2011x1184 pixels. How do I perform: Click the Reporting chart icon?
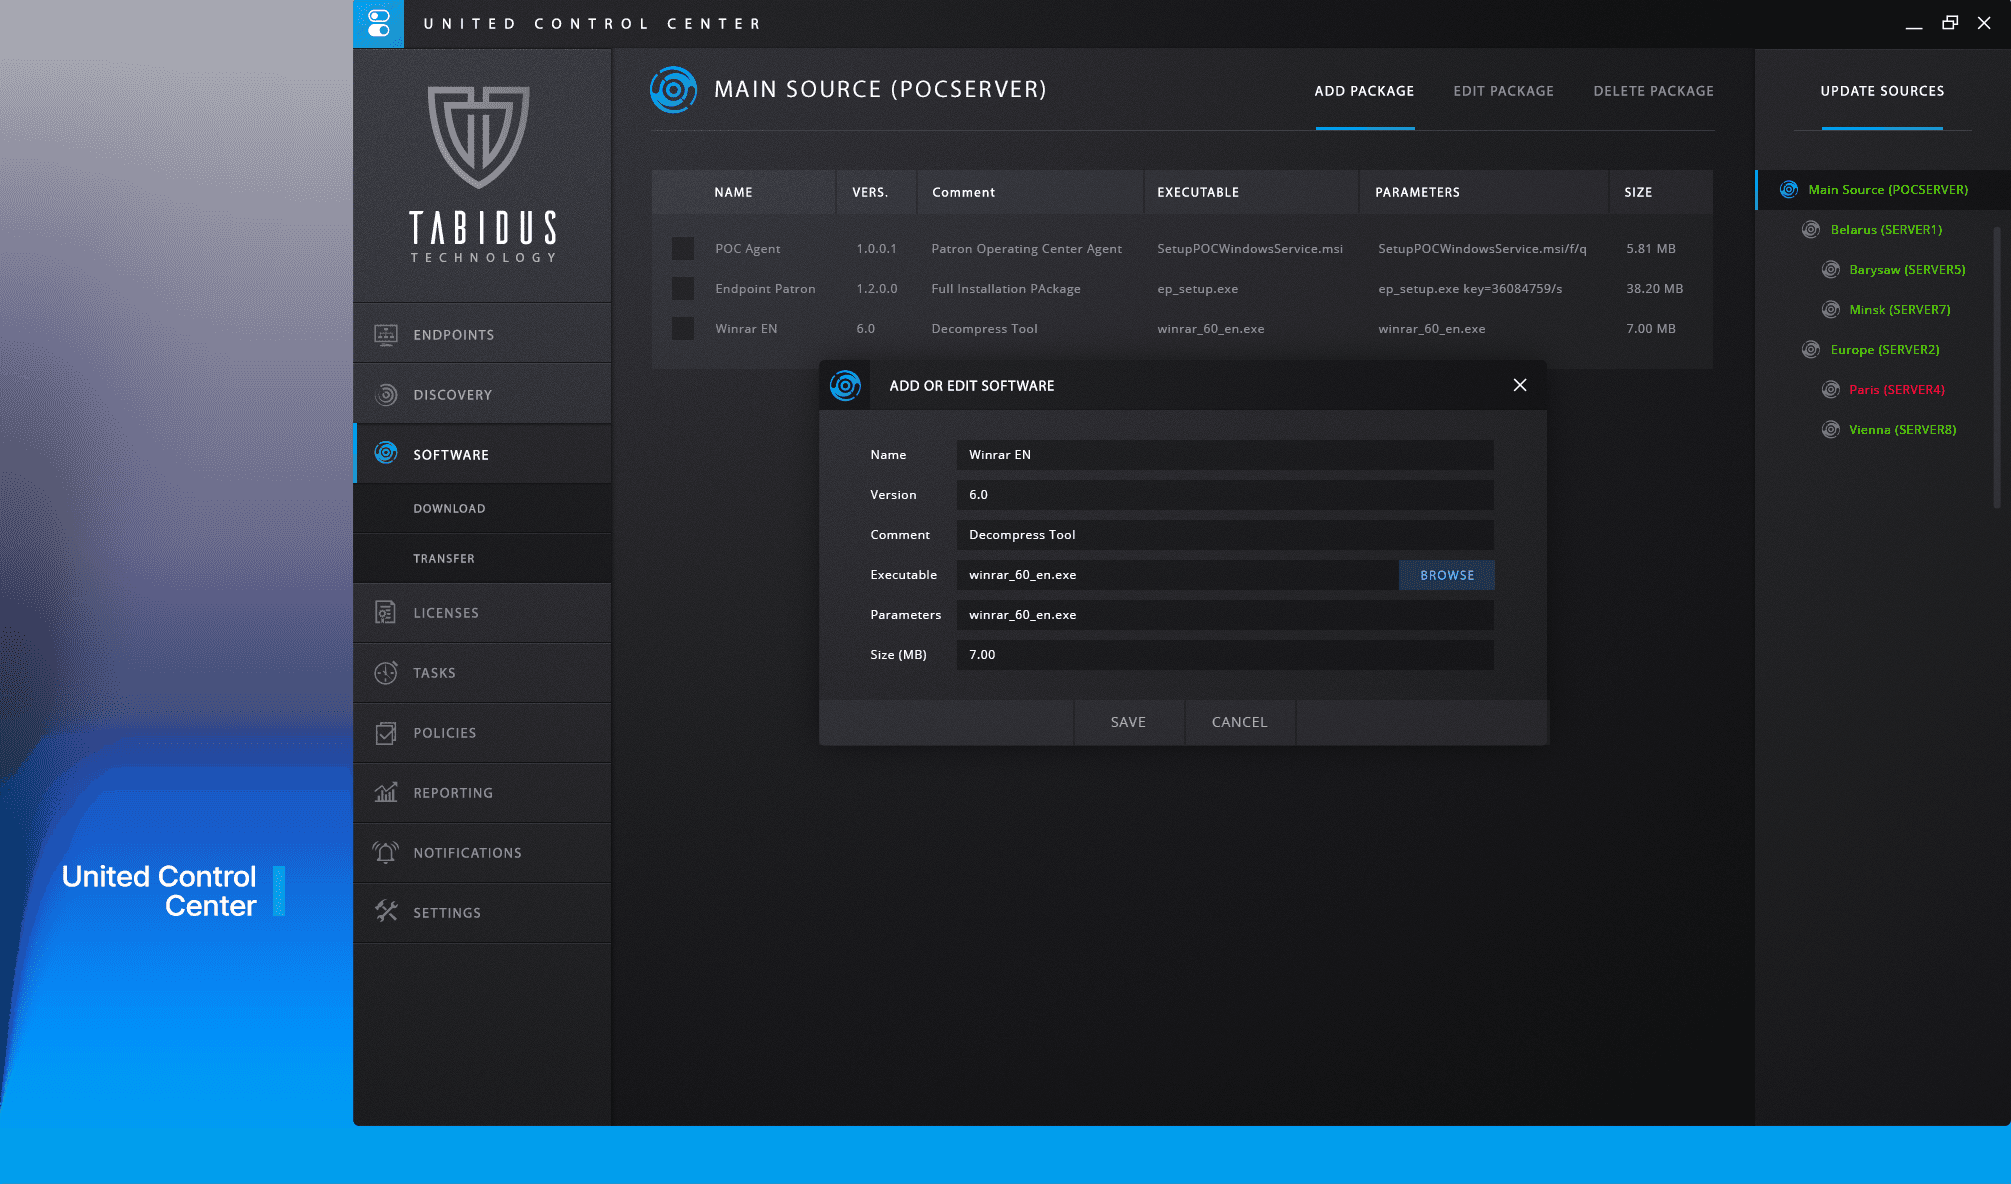click(x=386, y=793)
